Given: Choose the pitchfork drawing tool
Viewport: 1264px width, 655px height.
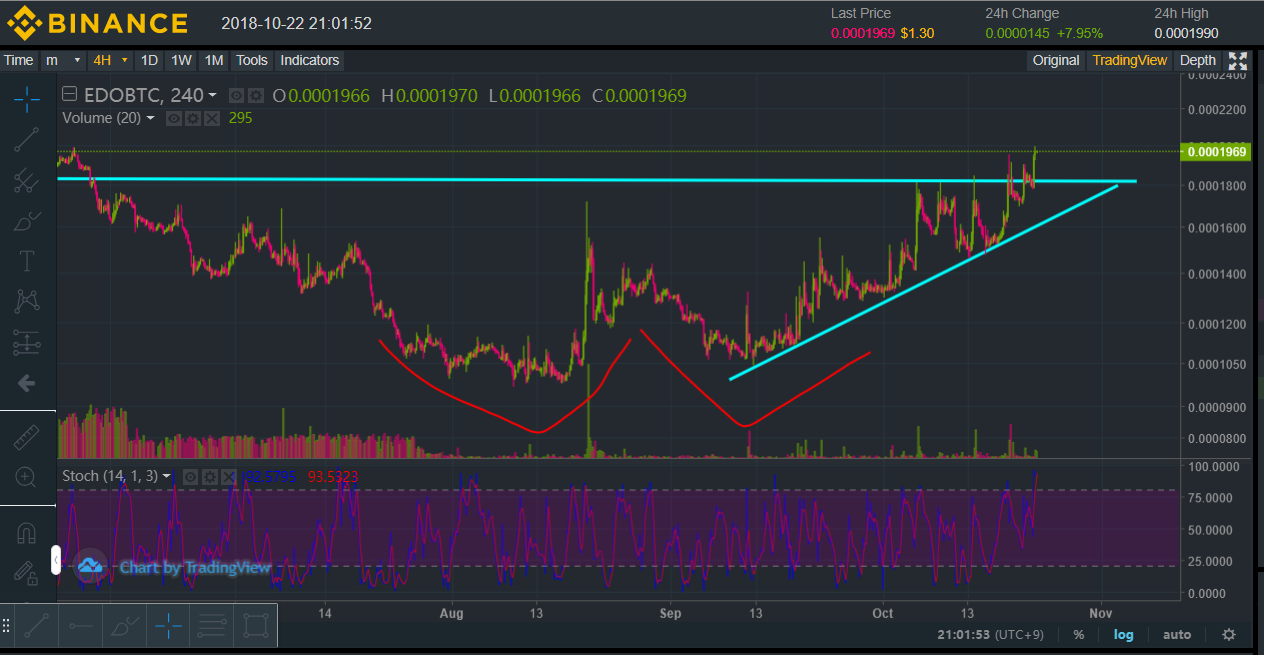Looking at the screenshot, I should coord(27,181).
